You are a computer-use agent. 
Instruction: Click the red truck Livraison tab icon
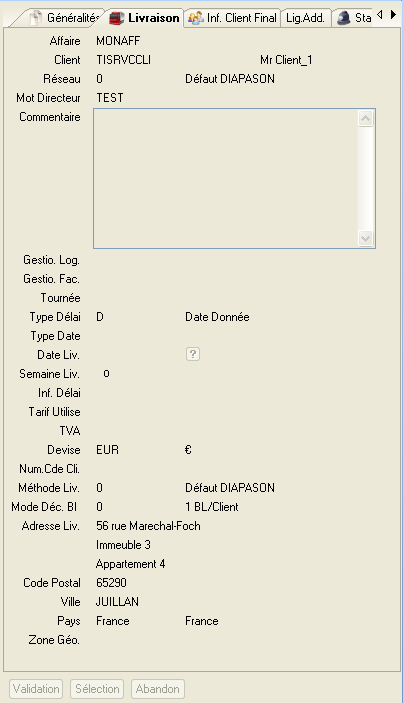click(x=117, y=18)
